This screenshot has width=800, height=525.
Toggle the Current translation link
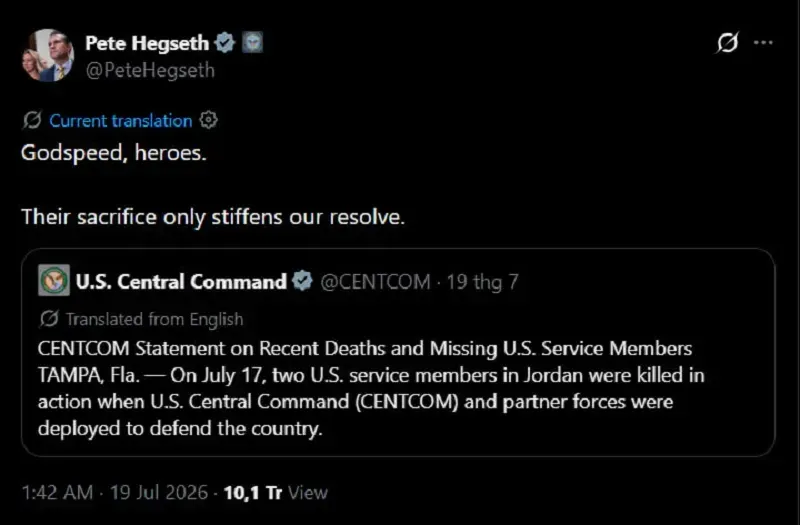click(x=120, y=121)
